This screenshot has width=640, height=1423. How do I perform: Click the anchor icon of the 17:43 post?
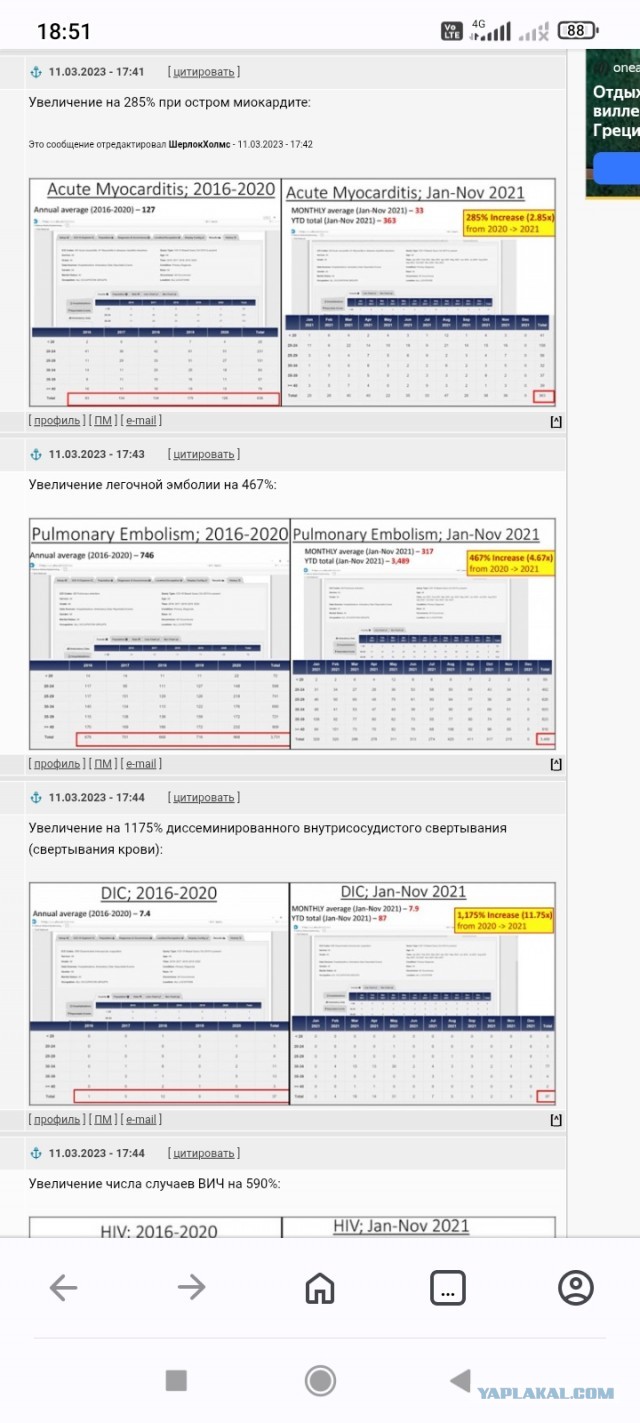[36, 454]
